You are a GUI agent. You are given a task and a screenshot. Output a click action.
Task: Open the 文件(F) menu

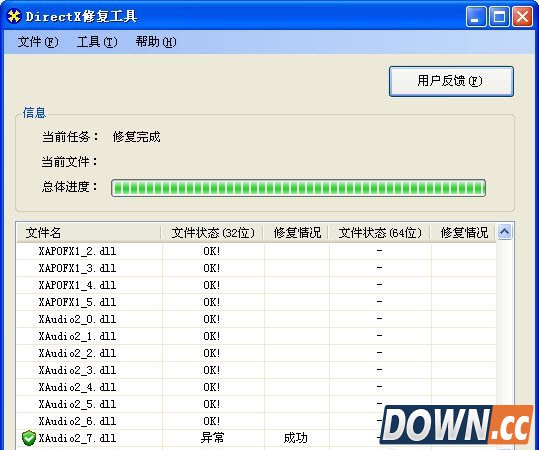[38, 42]
